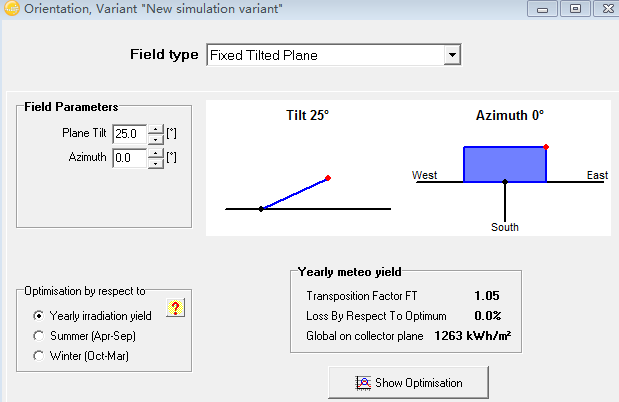Increase Azimuth with up spinner arrow
Image resolution: width=619 pixels, height=402 pixels.
coord(156,153)
